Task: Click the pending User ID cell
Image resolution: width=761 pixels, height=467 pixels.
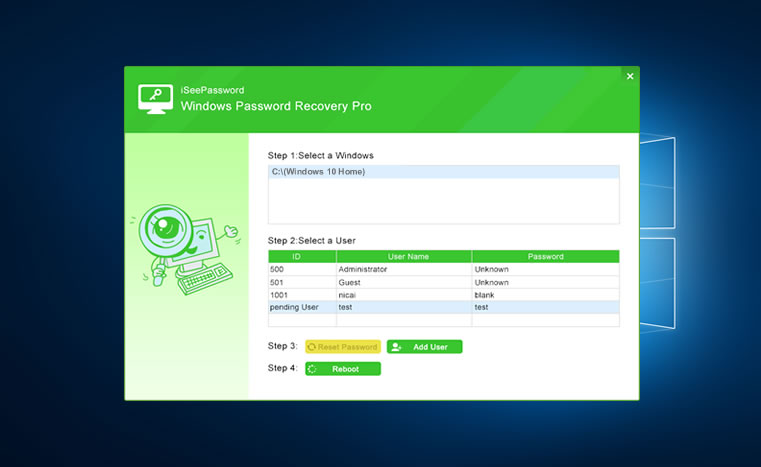Action: click(302, 307)
